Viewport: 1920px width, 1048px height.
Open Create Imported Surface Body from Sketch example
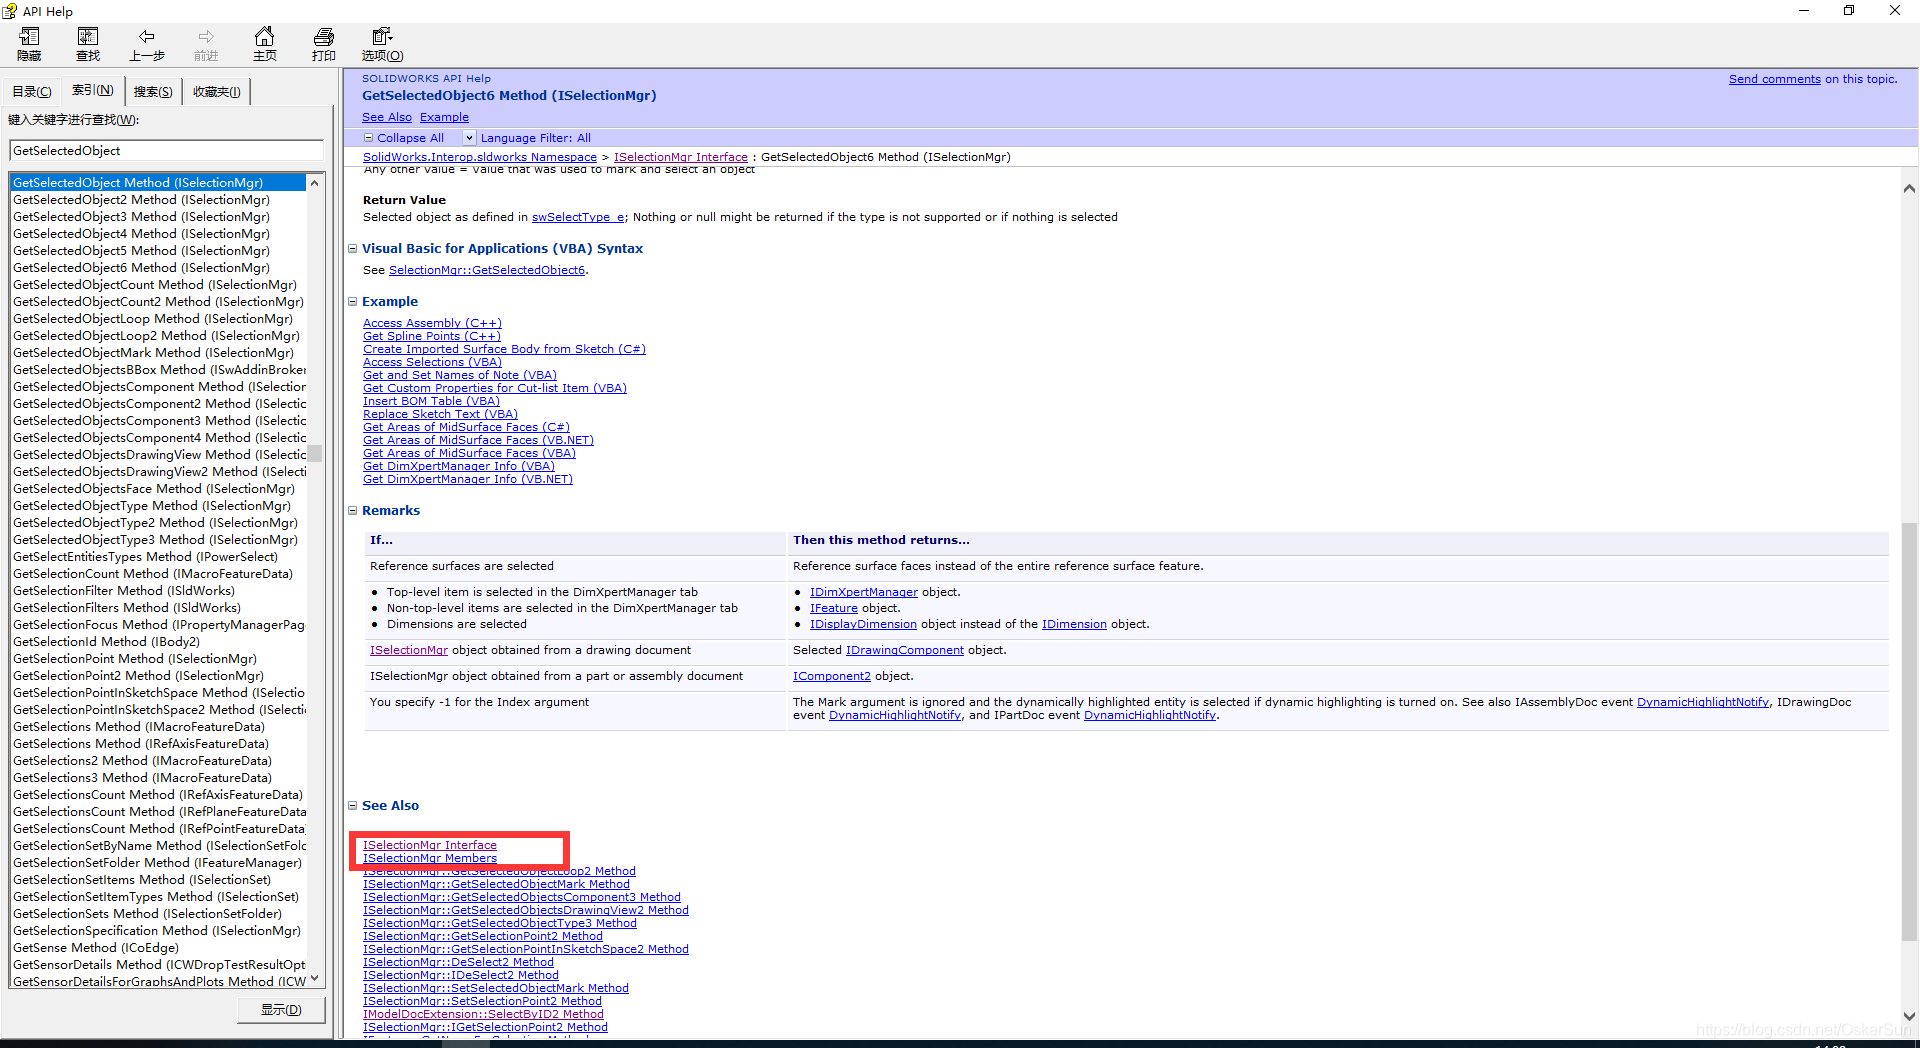[504, 349]
